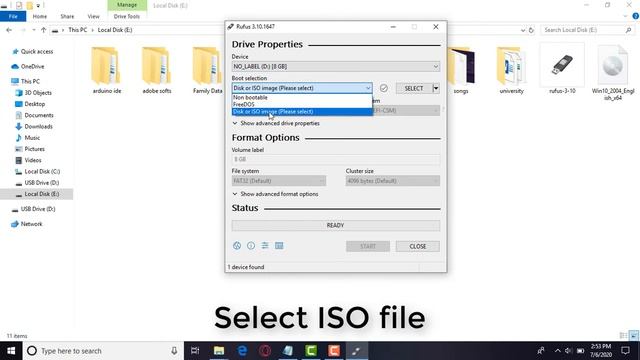
Task: Click the SELECT button
Action: 414,88
